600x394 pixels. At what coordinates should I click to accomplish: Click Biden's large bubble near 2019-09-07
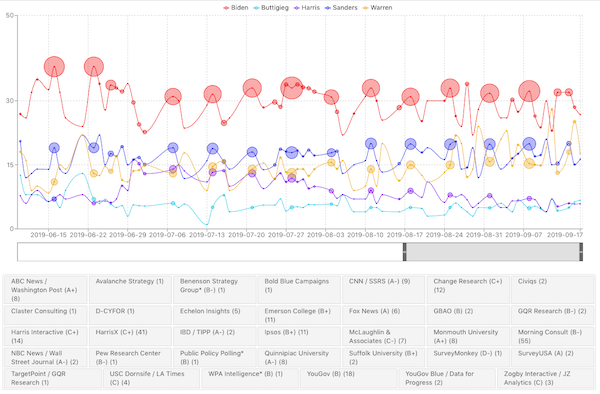click(529, 91)
